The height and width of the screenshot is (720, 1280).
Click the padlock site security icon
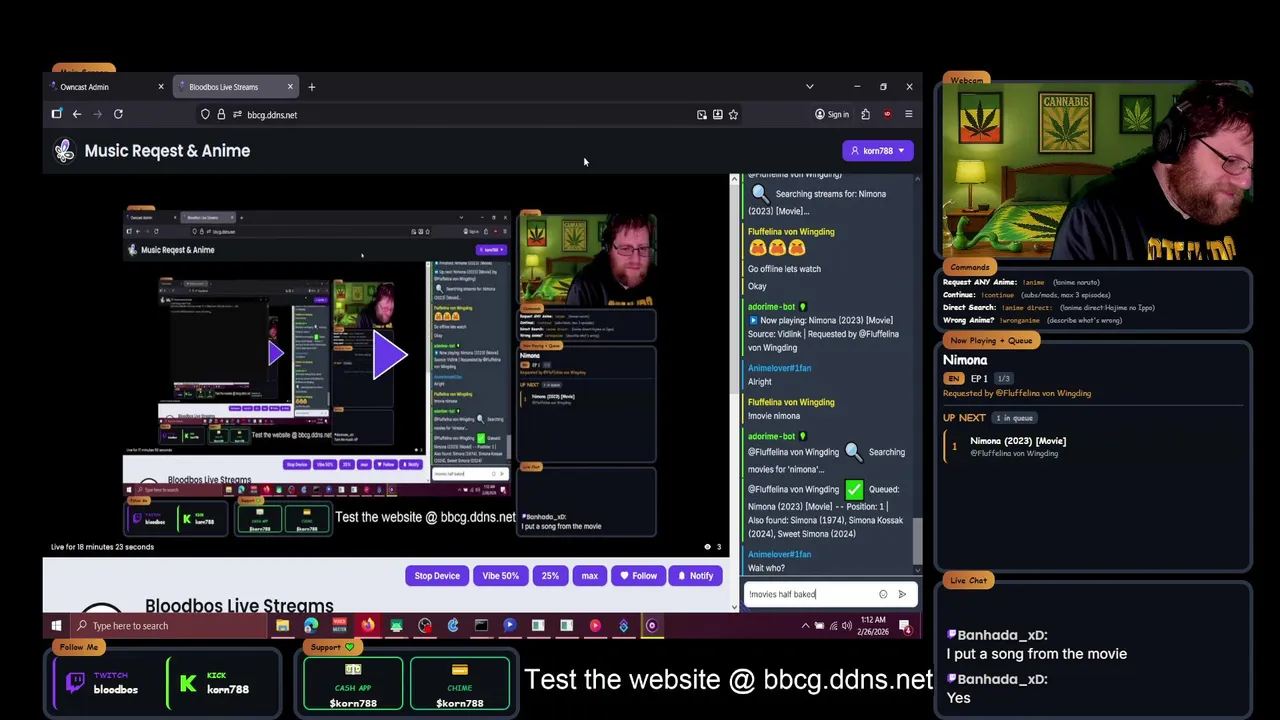pyautogui.click(x=221, y=114)
